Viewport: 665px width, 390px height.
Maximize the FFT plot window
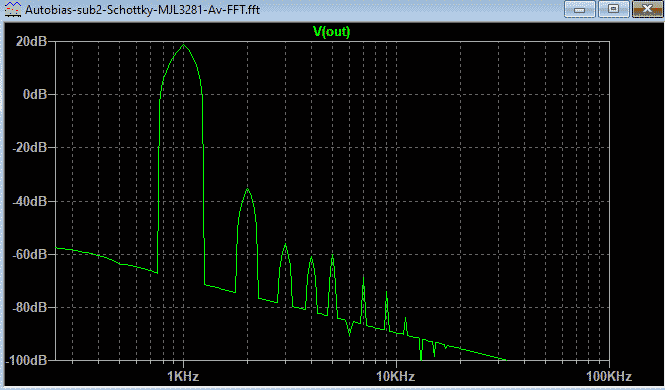pyautogui.click(x=613, y=9)
